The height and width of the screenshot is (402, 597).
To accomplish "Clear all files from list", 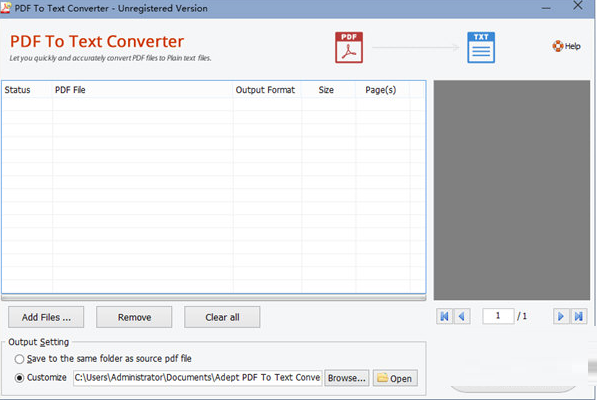I will [222, 317].
